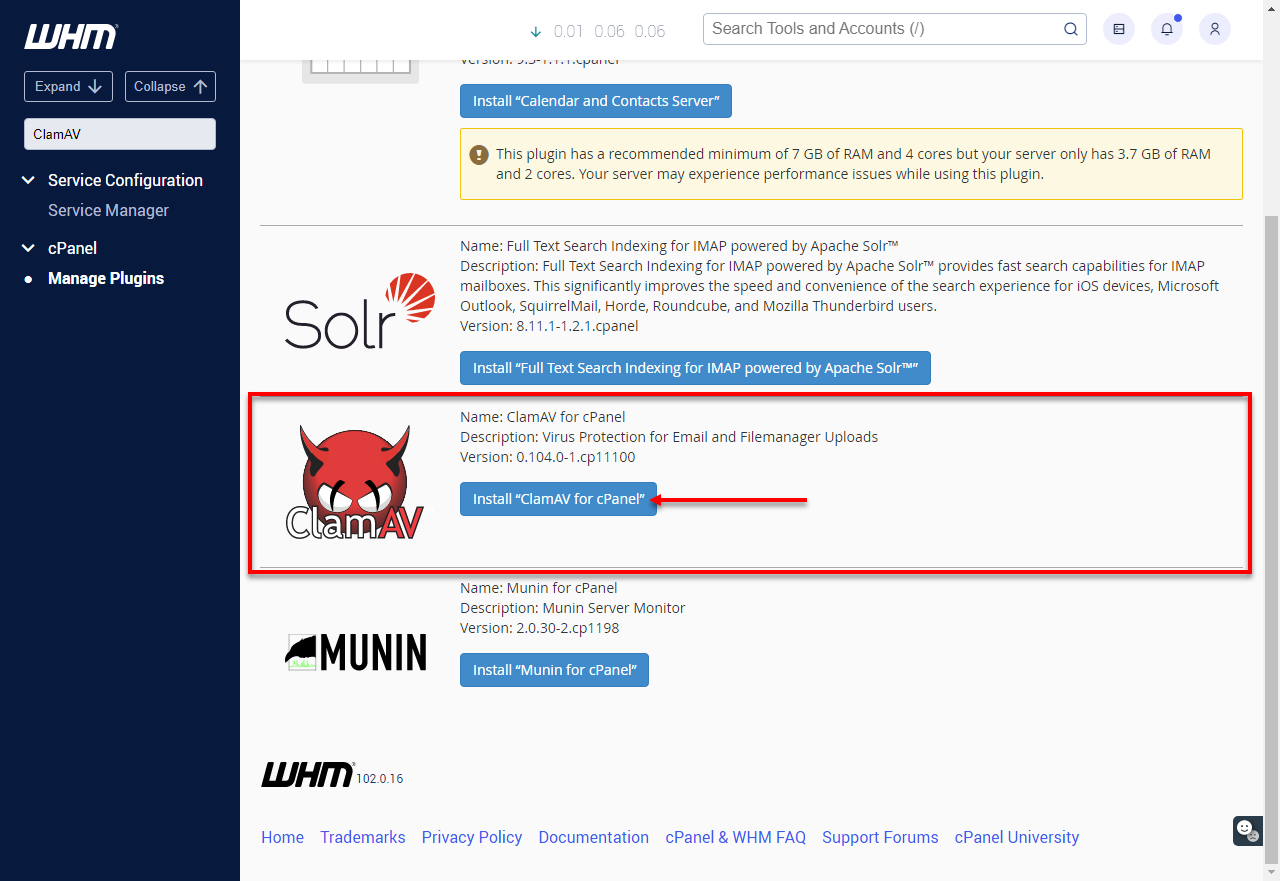Image resolution: width=1280 pixels, height=881 pixels.
Task: Open the server information icon in the header
Action: (x=1118, y=29)
